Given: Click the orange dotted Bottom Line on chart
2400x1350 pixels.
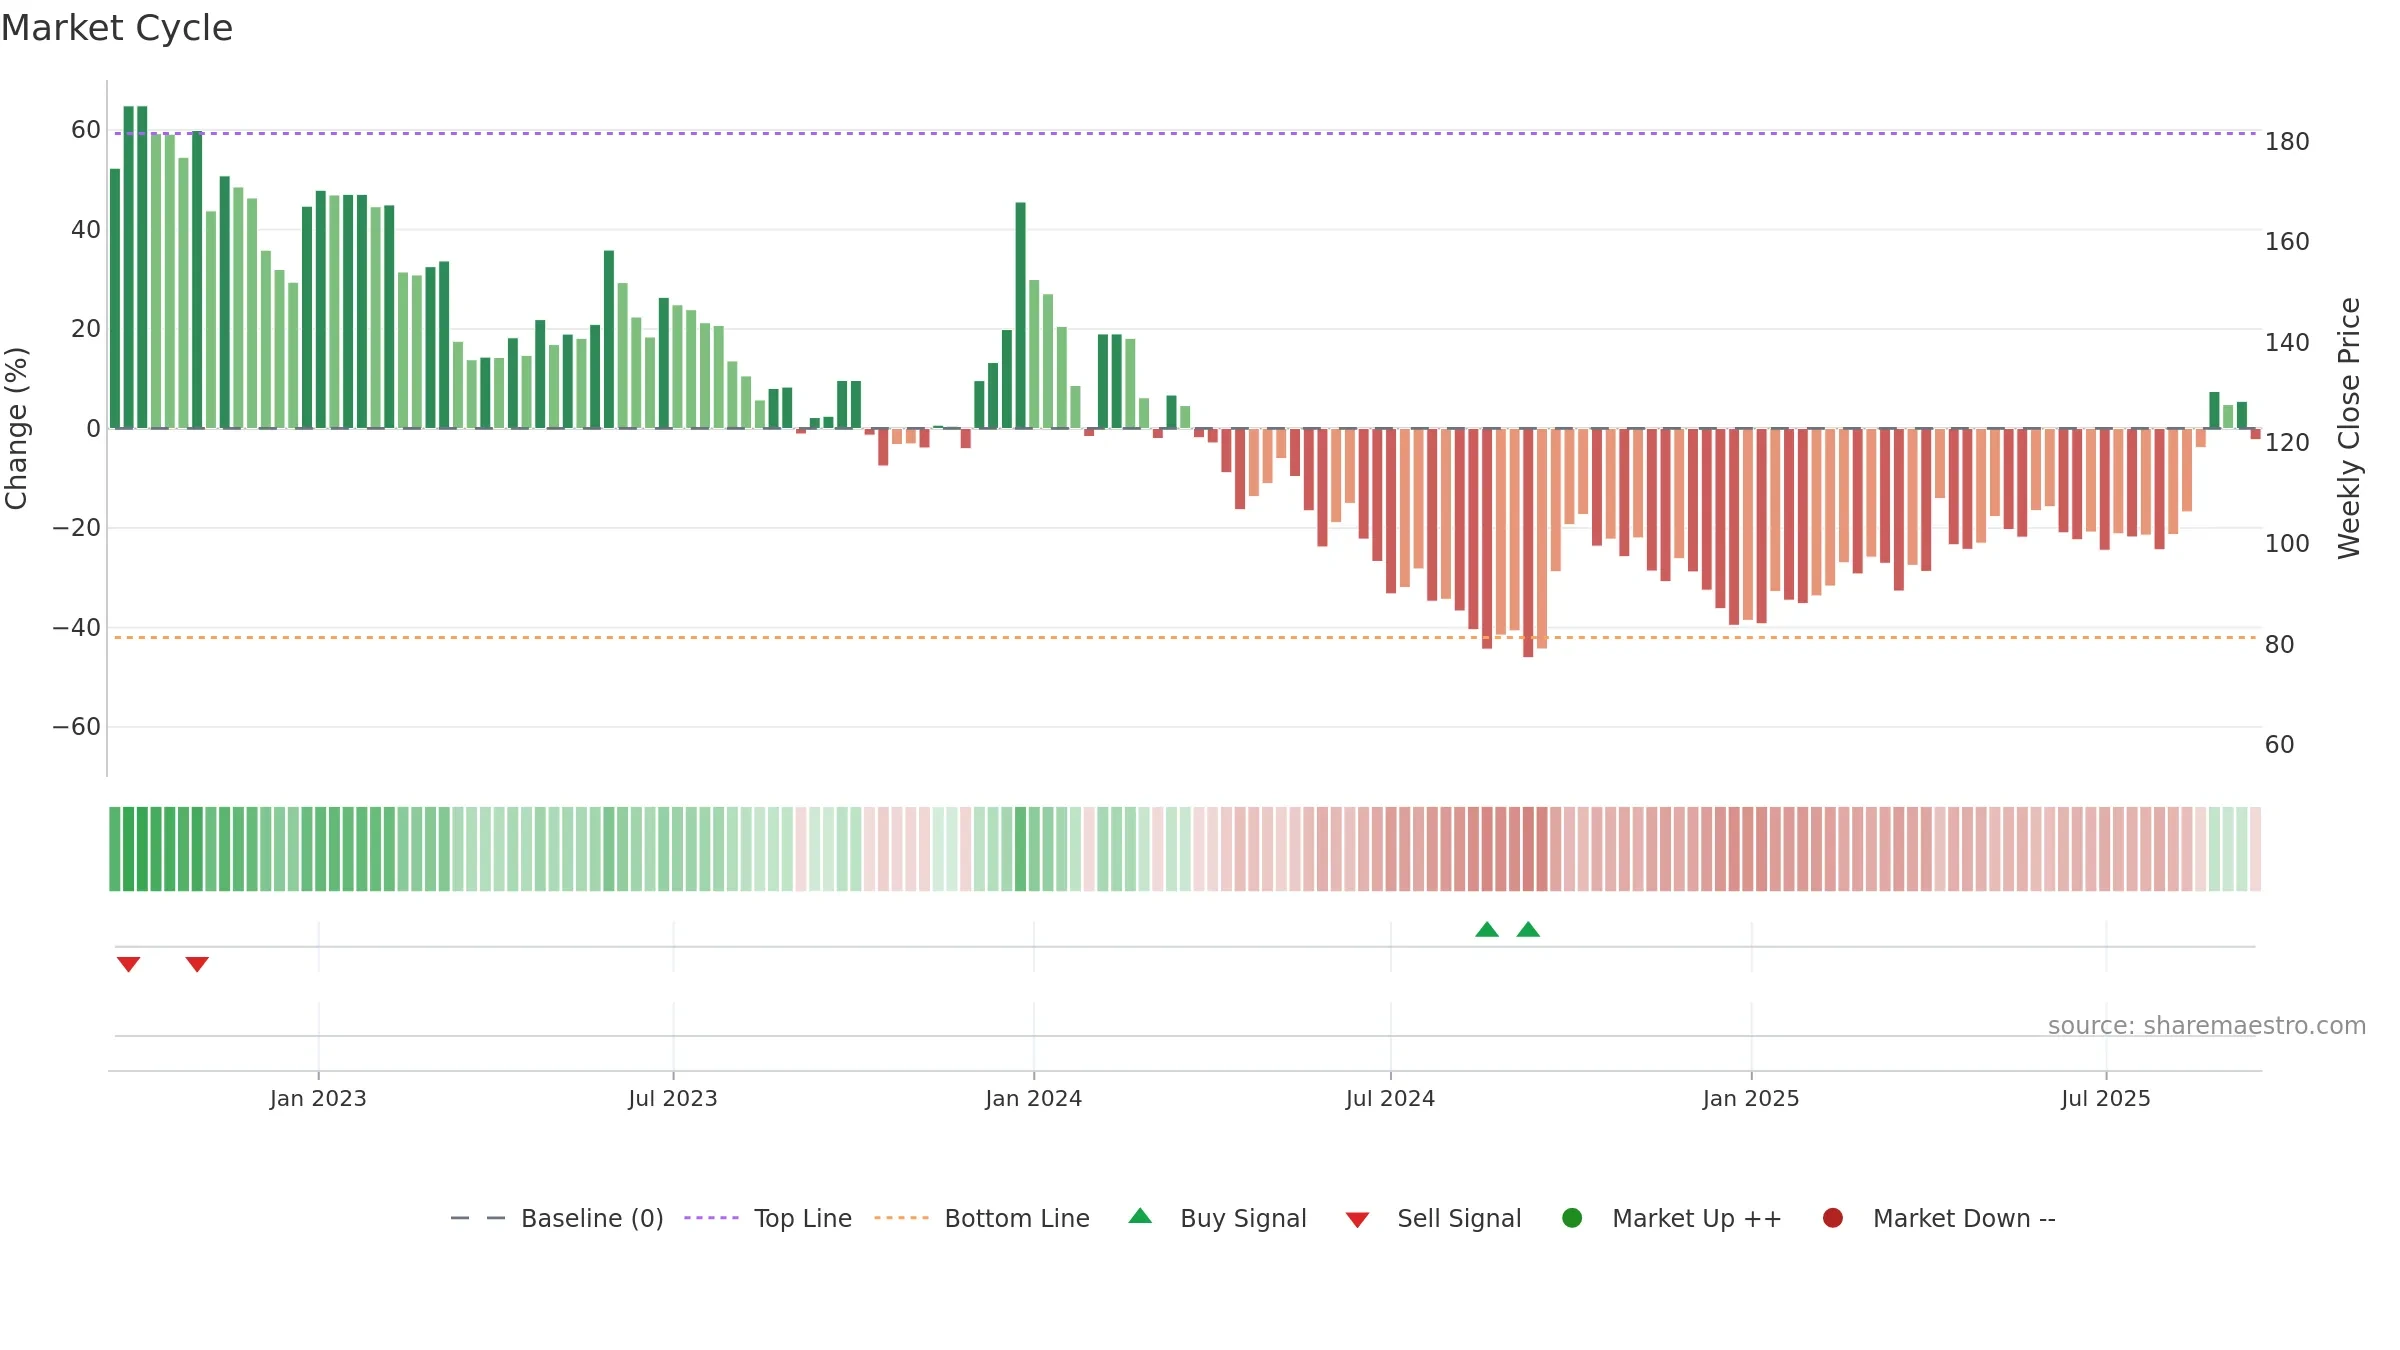Looking at the screenshot, I should (x=1185, y=637).
